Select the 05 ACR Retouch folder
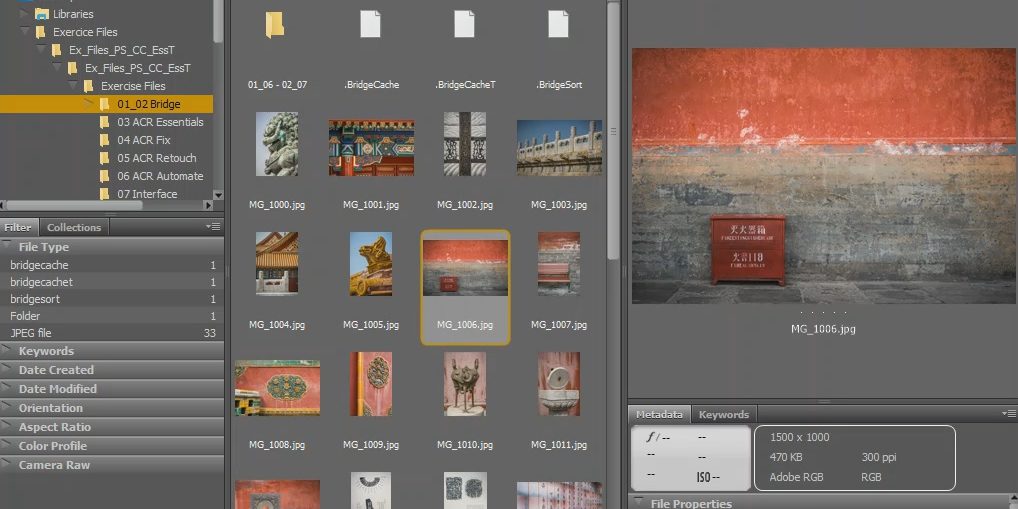Viewport: 1018px width, 509px height. point(156,158)
